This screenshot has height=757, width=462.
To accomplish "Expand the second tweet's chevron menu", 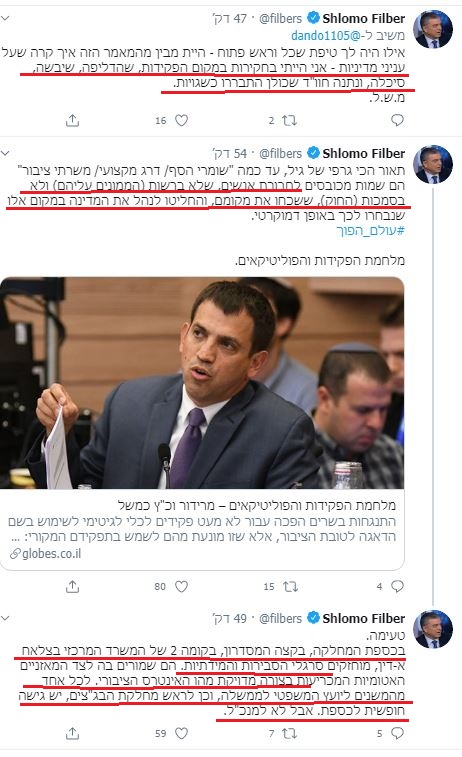I will (x=6, y=153).
